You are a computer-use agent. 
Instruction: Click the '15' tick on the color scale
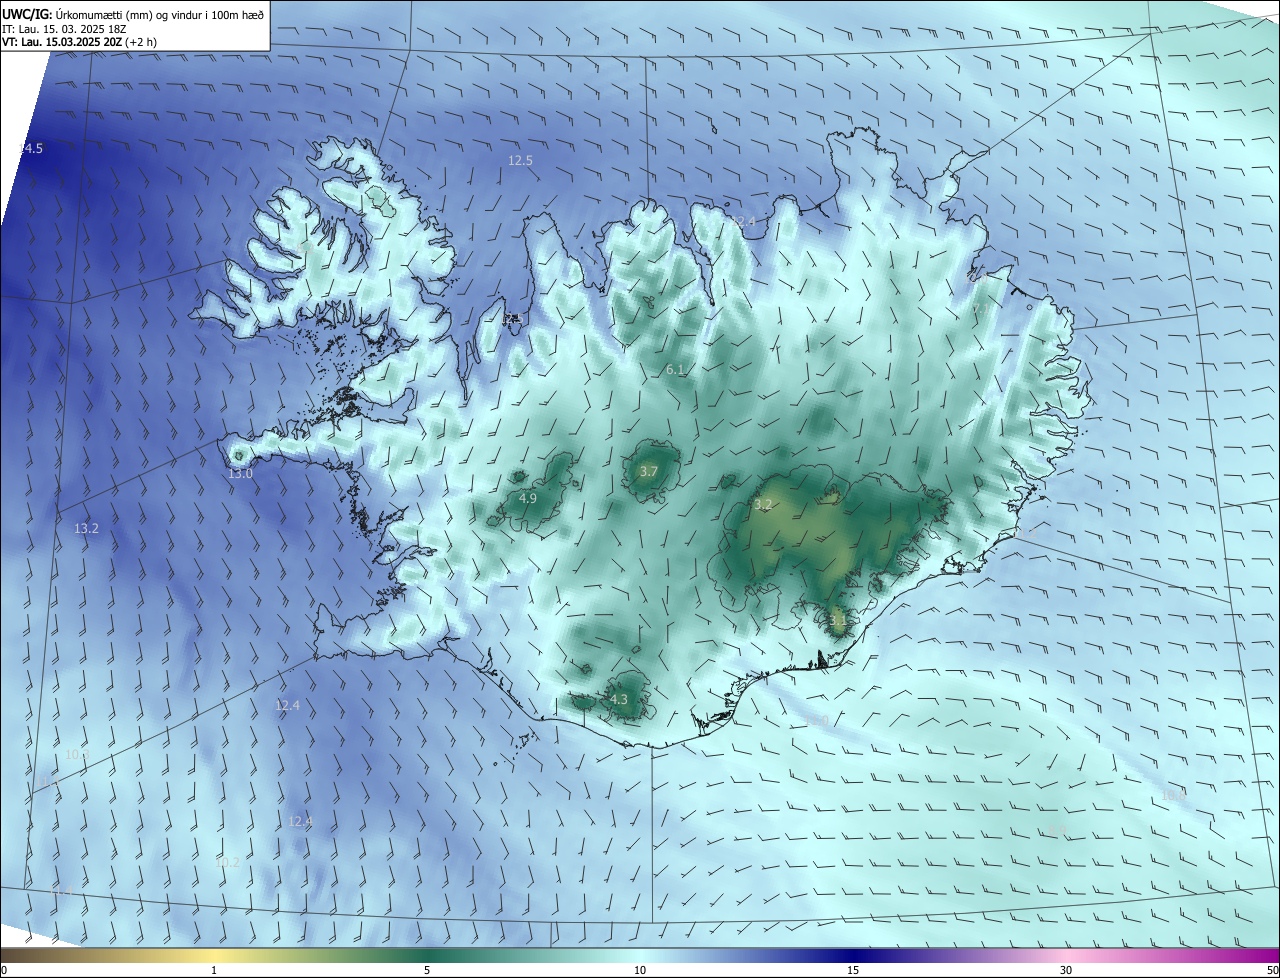853,970
